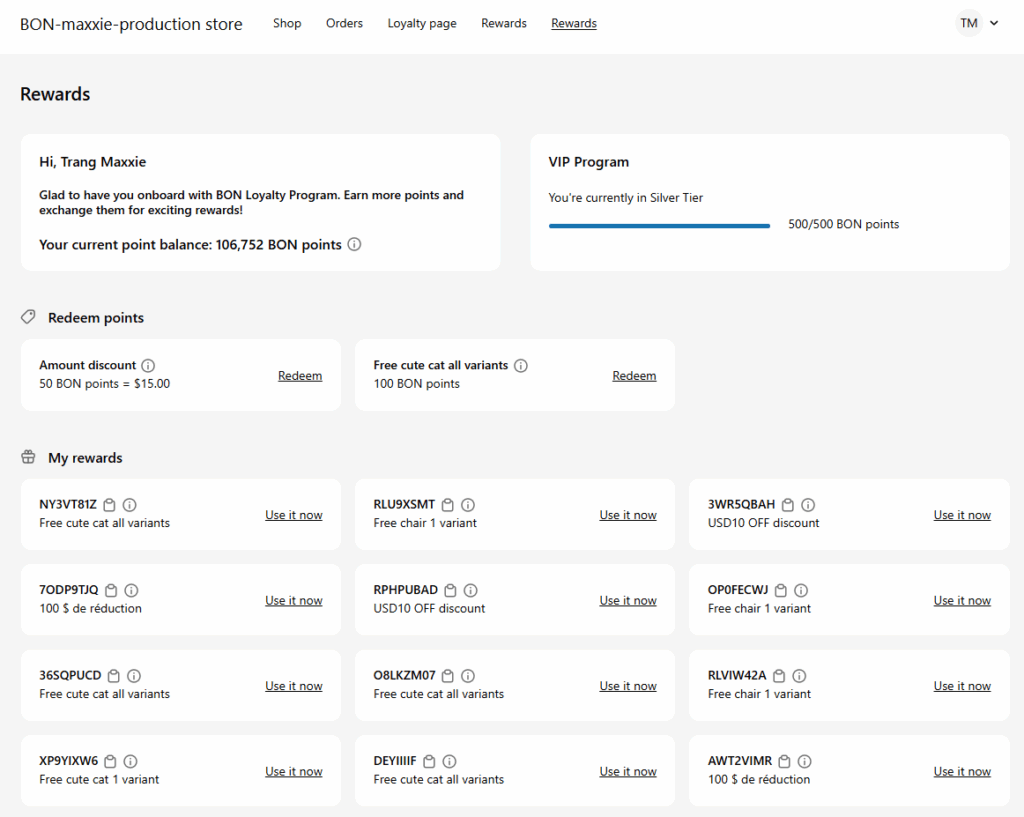The image size is (1024, 817).
Task: Redeem the Amount discount reward
Action: point(300,375)
